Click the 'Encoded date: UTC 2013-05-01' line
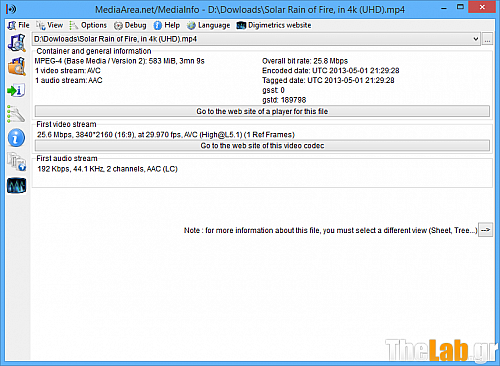Screen dimensions: 500x366 331,71
